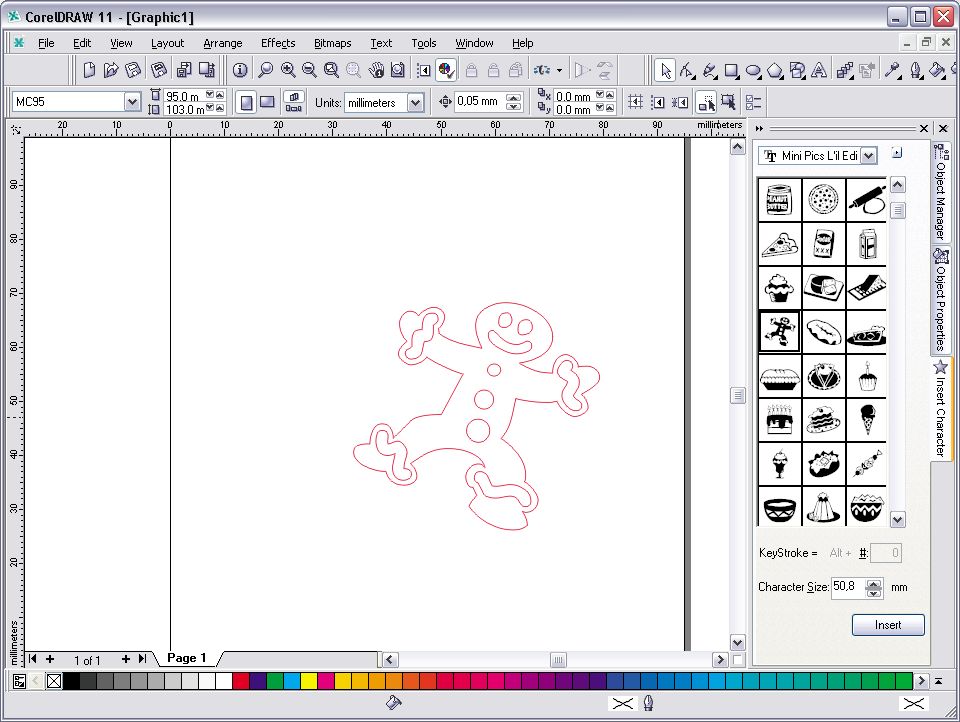Screen dimensions: 960x722
Task: Increase the nudge offset value
Action: 514,97
